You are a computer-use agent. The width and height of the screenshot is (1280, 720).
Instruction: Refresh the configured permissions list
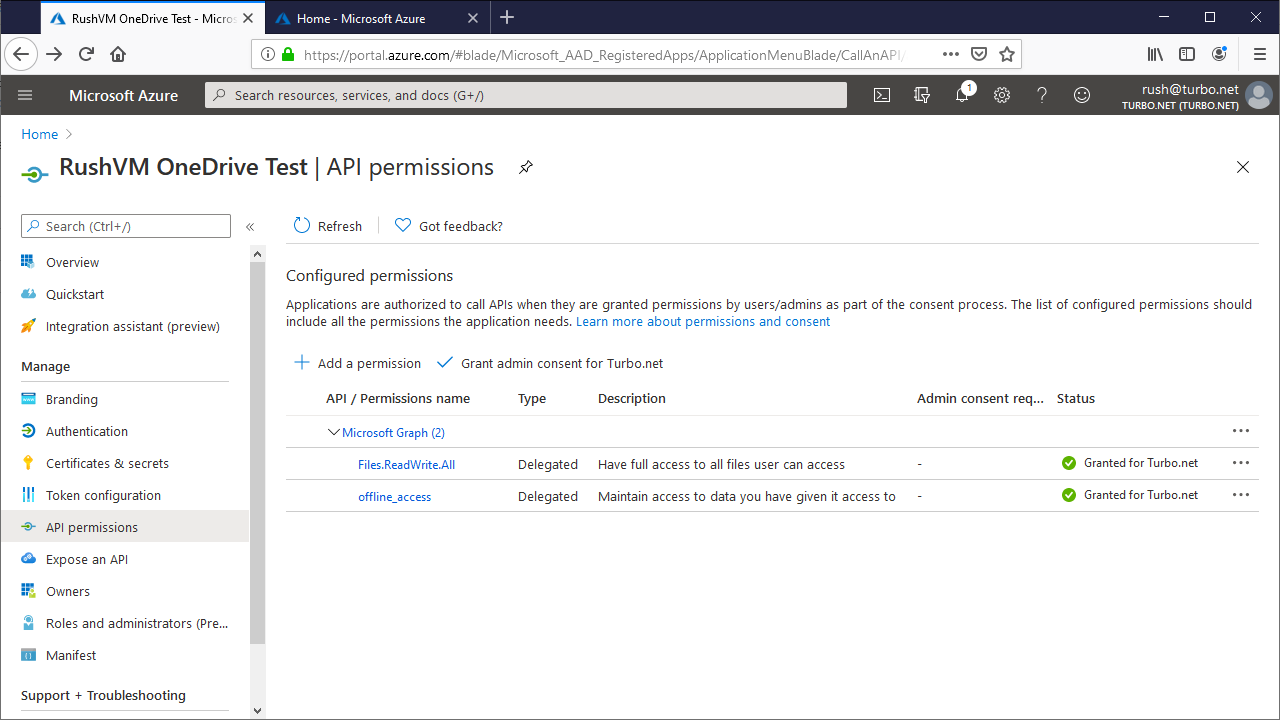click(x=327, y=225)
